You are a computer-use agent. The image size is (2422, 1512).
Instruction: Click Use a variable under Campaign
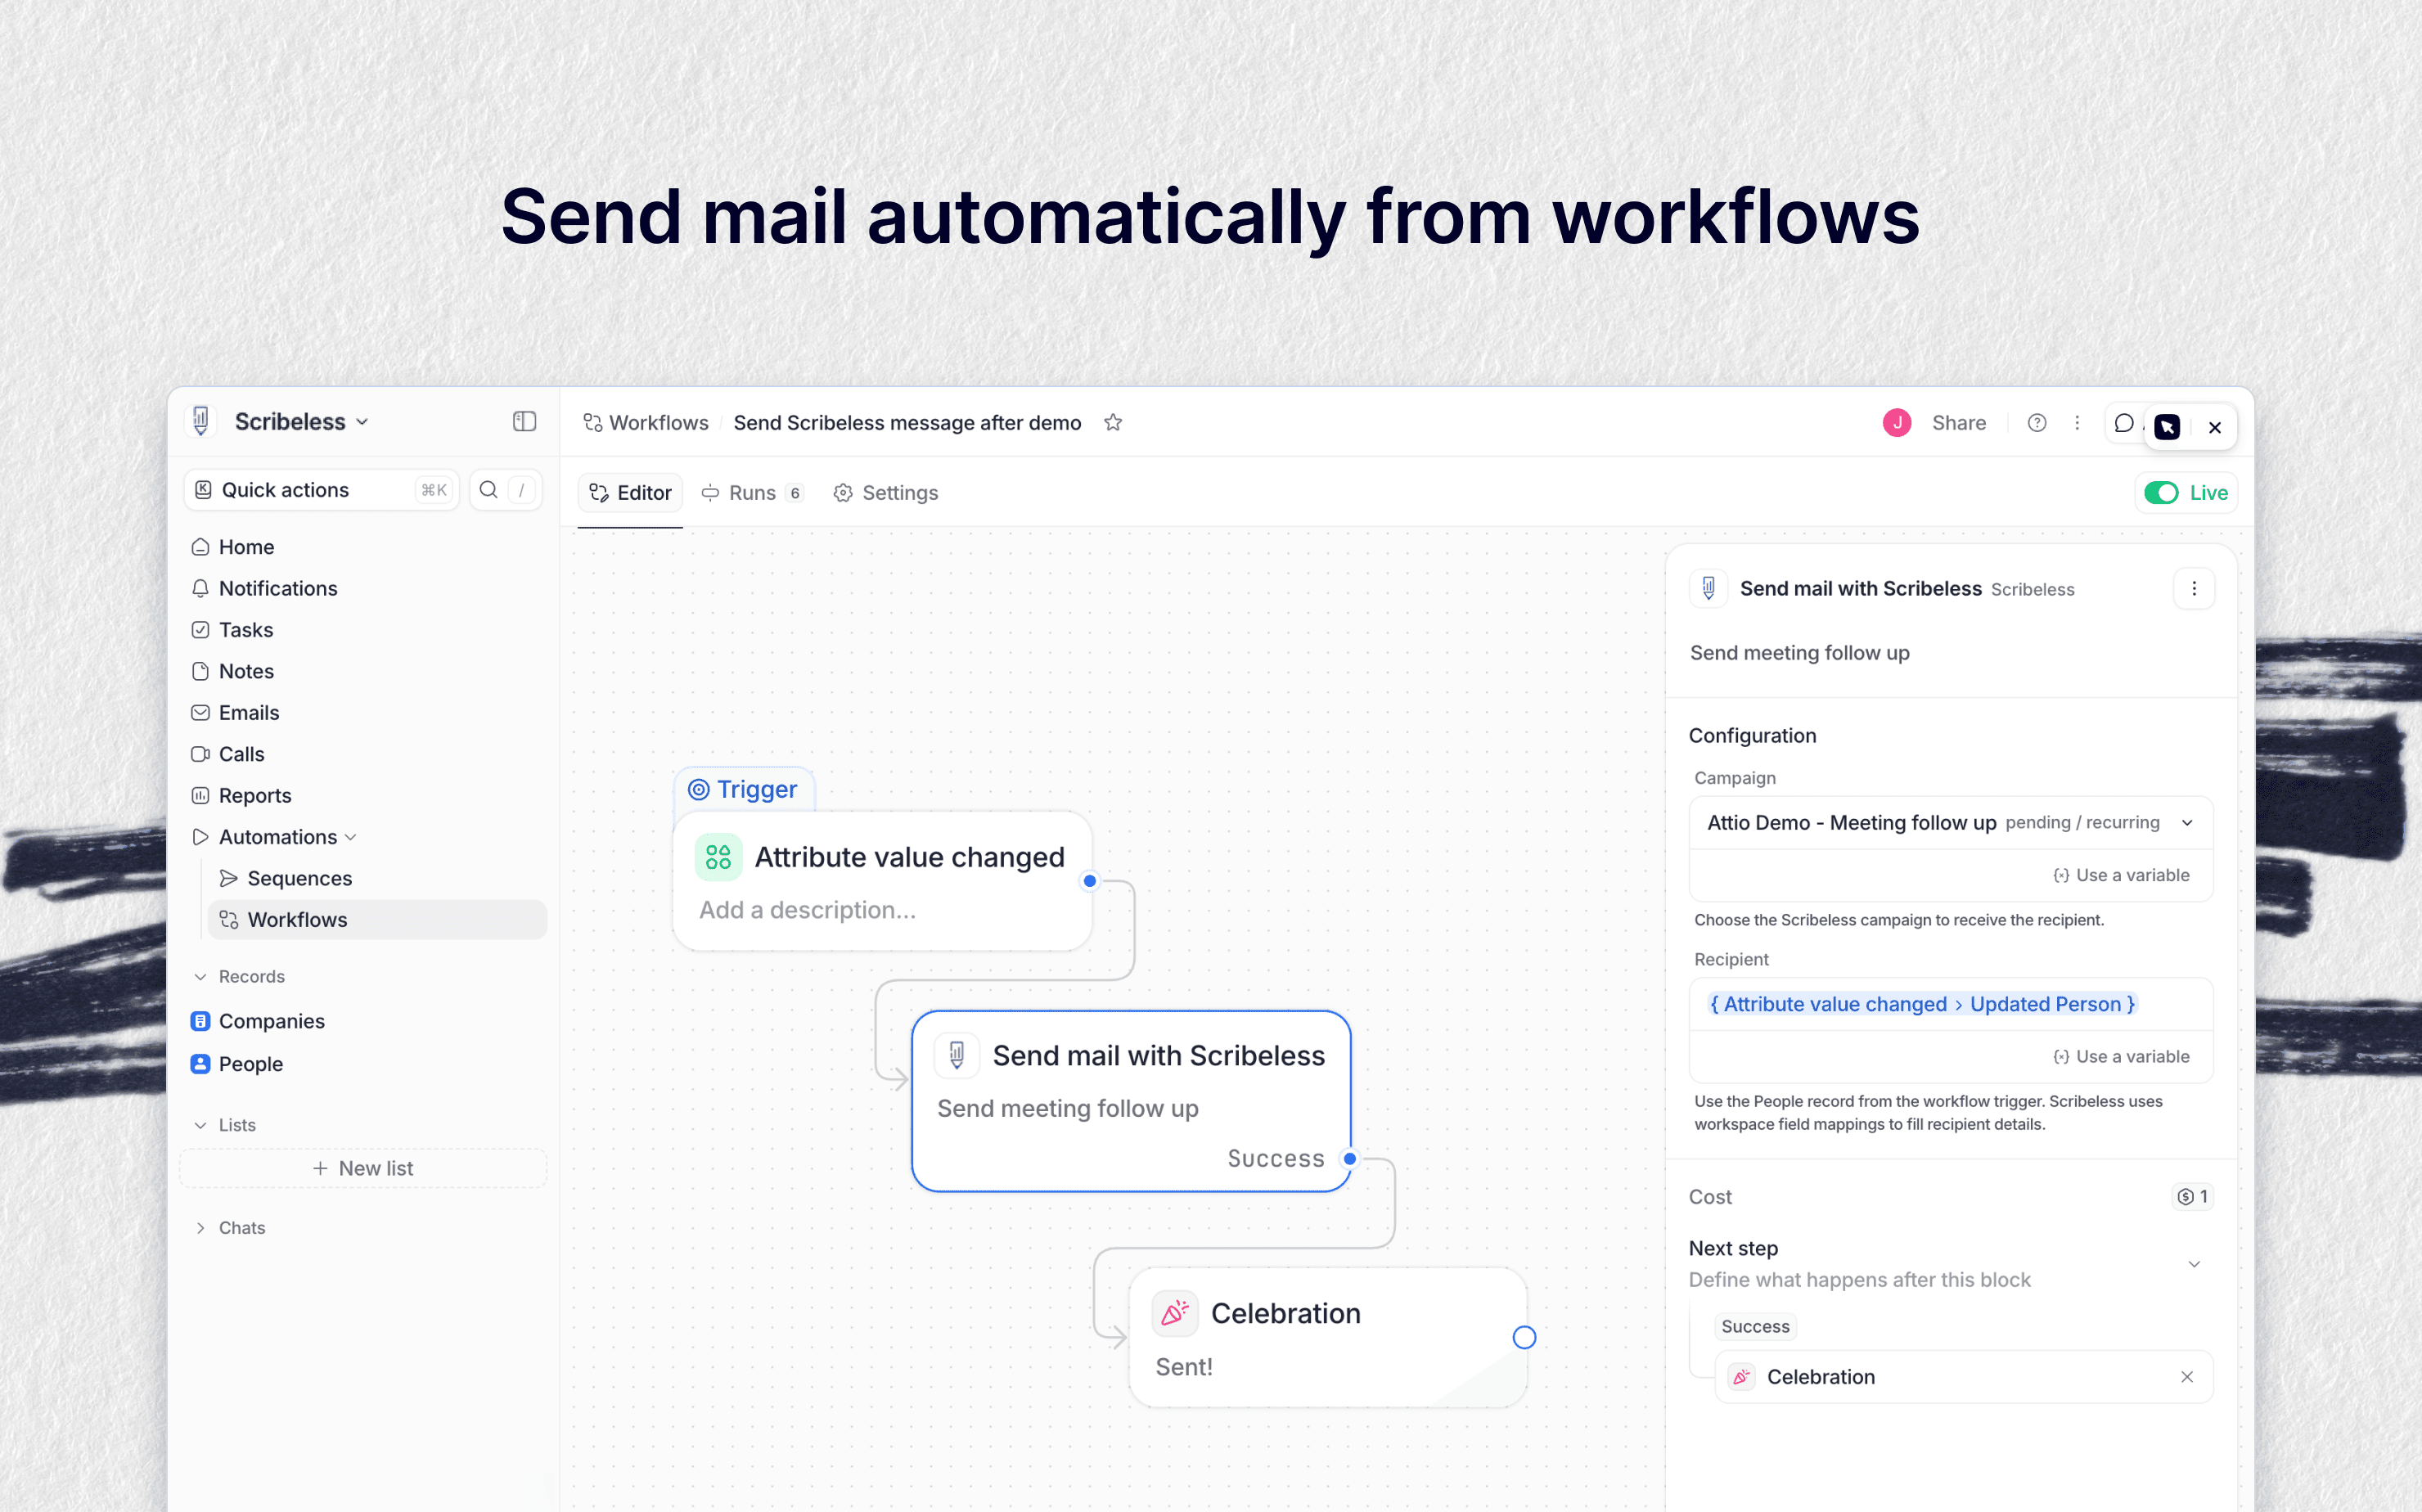pyautogui.click(x=2121, y=876)
